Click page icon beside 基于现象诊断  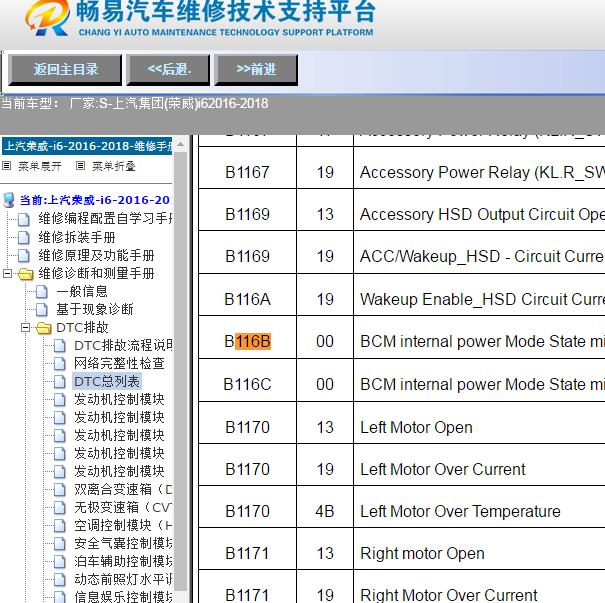tap(42, 310)
